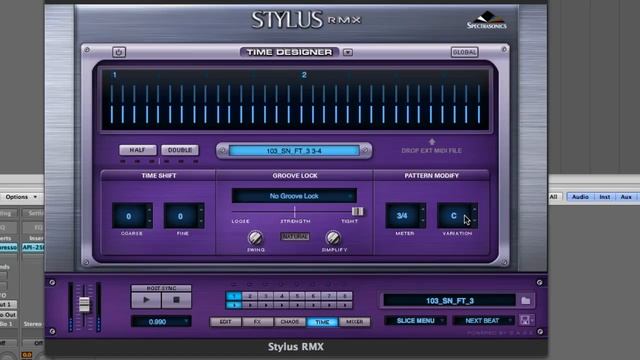Click the master volume fader handle
Viewport: 640px width, 360px height.
click(x=84, y=304)
